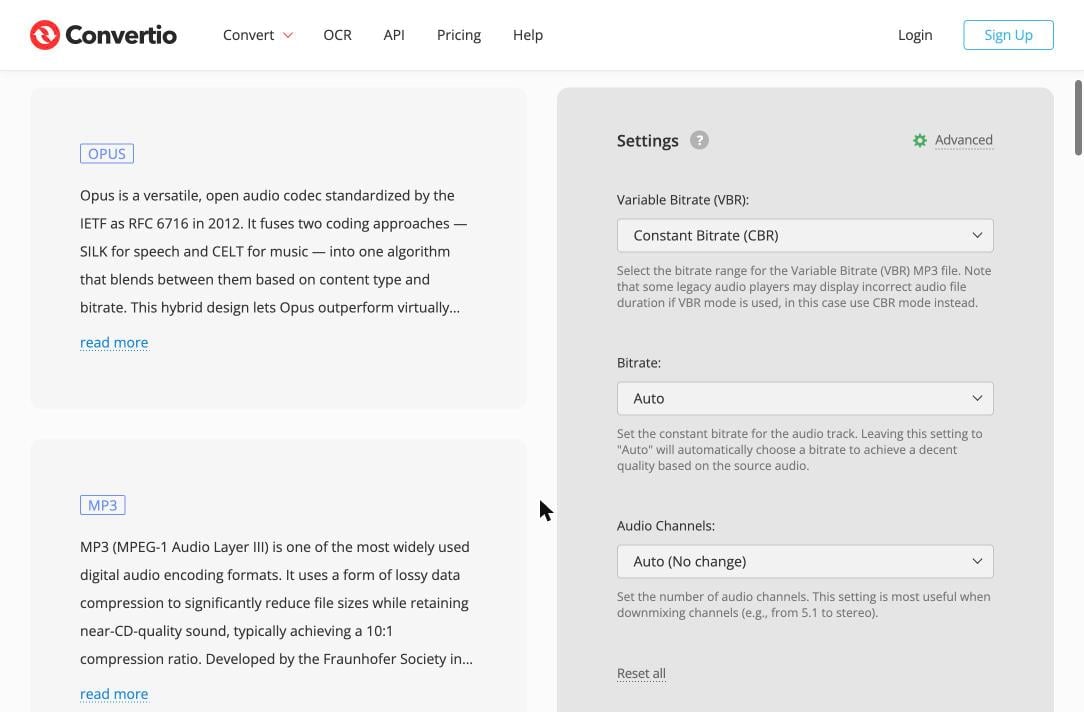The width and height of the screenshot is (1084, 712).
Task: Click the Convertio logo icon
Action: [45, 35]
